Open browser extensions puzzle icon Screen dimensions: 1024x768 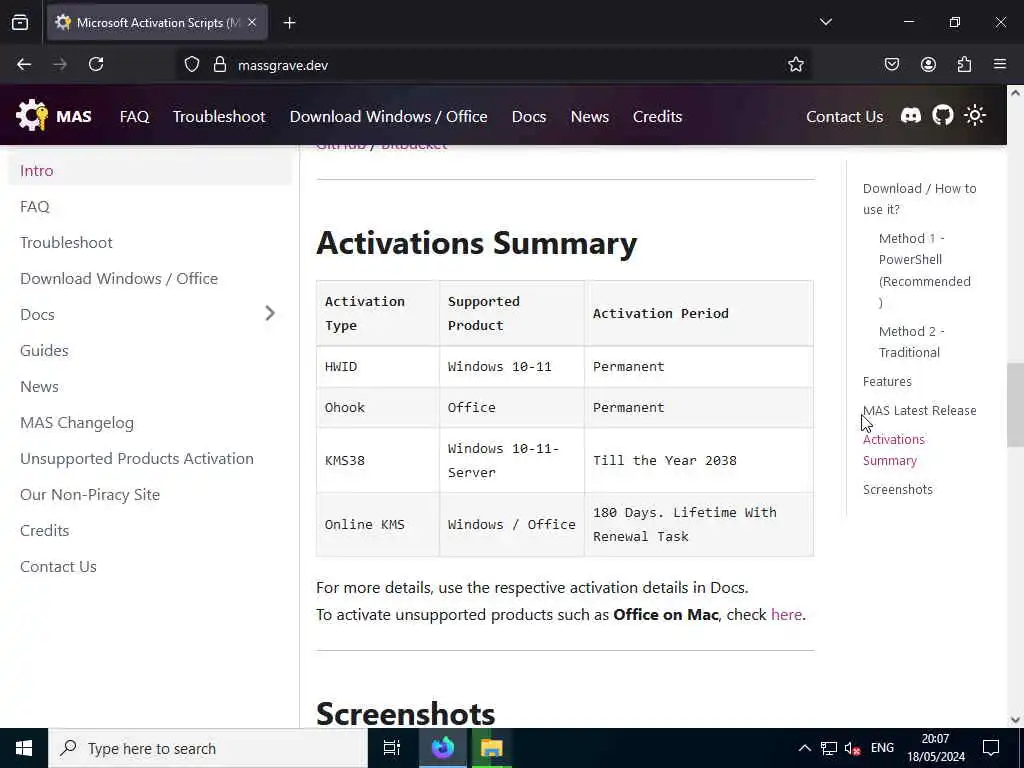coord(964,64)
